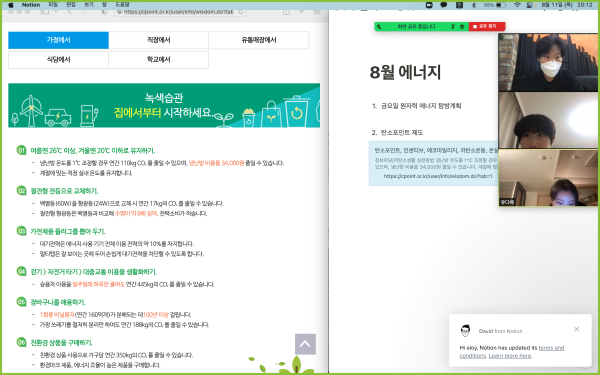The image size is (600, 375).
Task: Click orange text 100년 이상
Action: [156, 315]
